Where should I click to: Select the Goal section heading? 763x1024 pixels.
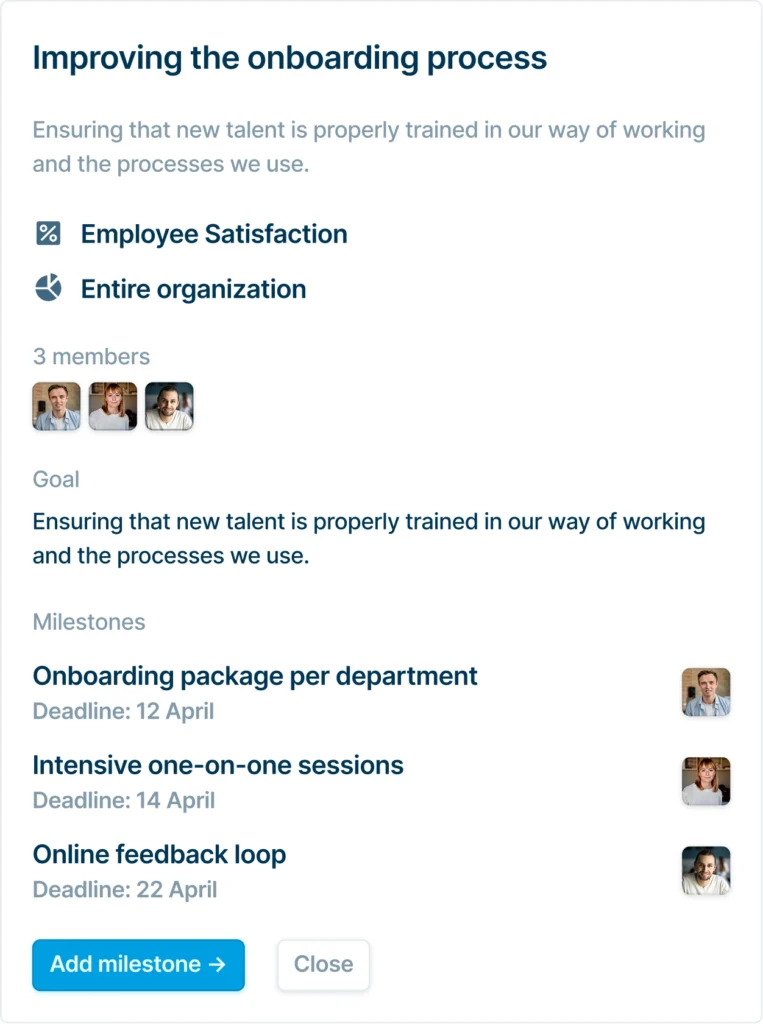tap(56, 479)
